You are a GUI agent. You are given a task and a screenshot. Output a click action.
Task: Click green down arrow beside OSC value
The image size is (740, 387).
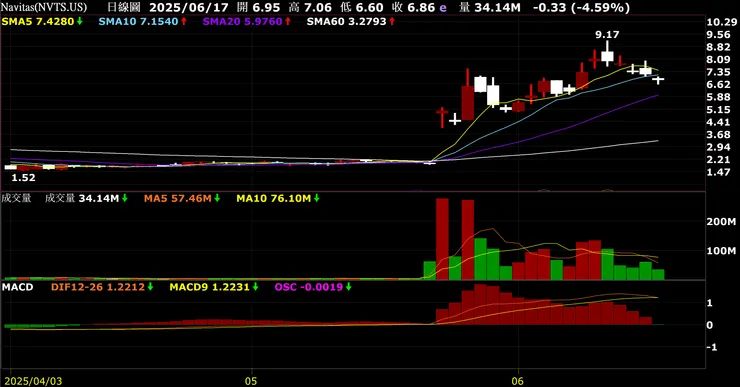(348, 287)
